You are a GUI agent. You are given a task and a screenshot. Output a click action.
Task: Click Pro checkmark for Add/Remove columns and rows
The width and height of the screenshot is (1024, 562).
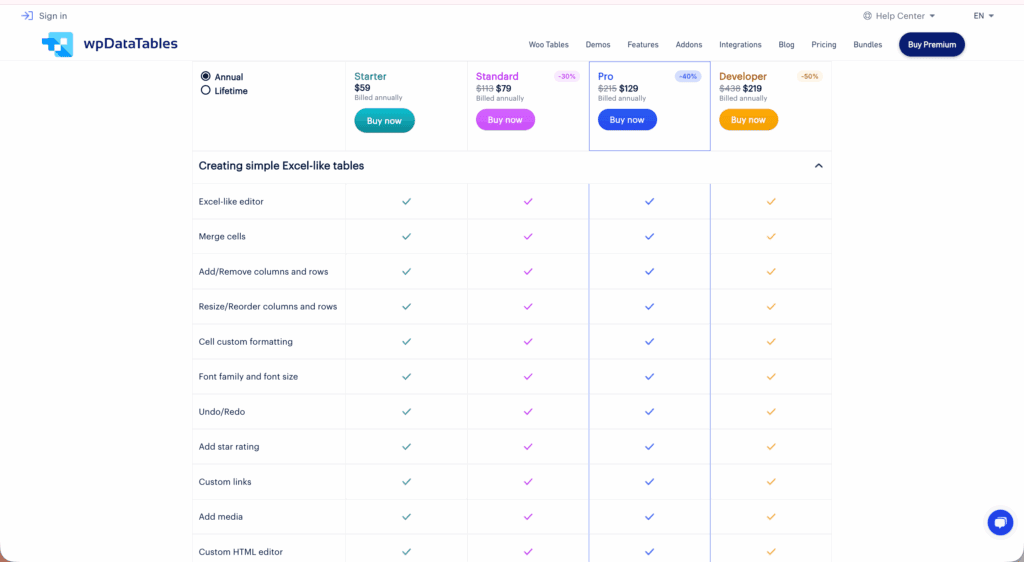(649, 272)
